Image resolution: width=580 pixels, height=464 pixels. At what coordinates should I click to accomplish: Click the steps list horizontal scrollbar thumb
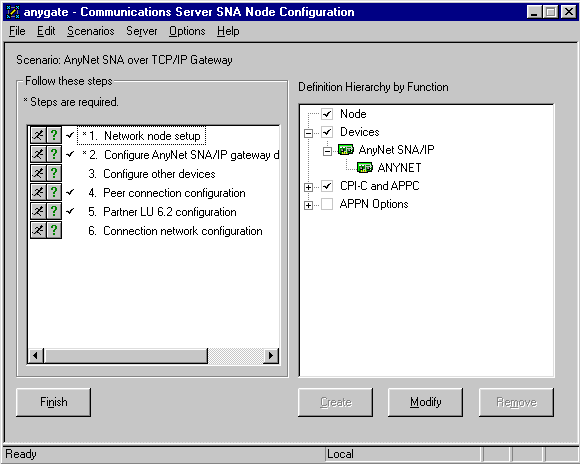point(126,356)
